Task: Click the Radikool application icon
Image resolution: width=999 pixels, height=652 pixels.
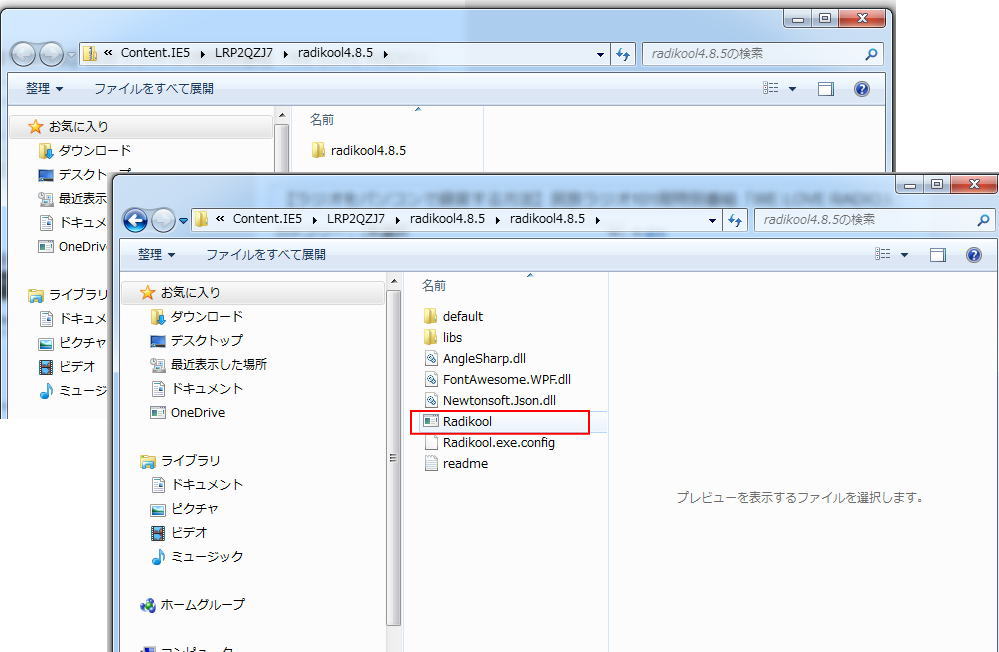Action: 431,421
